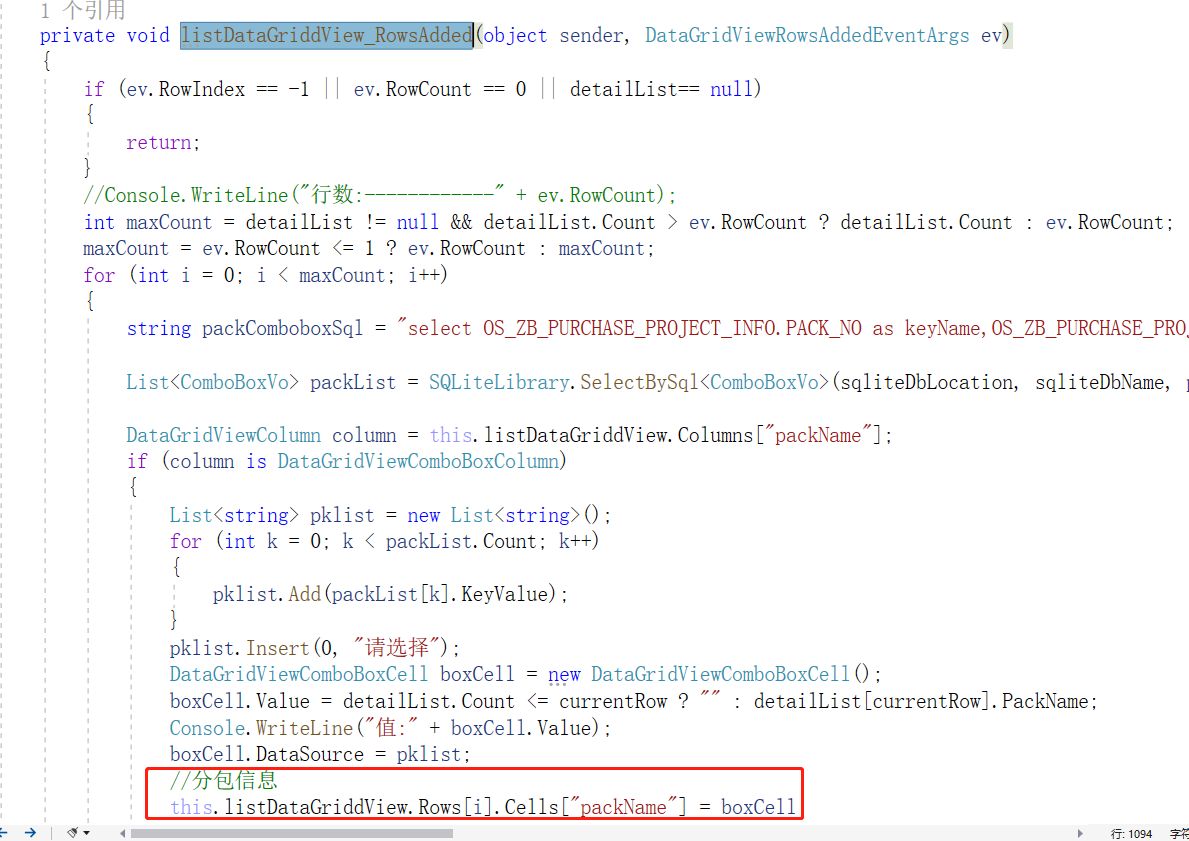Image resolution: width=1189 pixels, height=841 pixels.
Task: Click "DataGridViewColumn column" declaration
Action: [x=261, y=435]
